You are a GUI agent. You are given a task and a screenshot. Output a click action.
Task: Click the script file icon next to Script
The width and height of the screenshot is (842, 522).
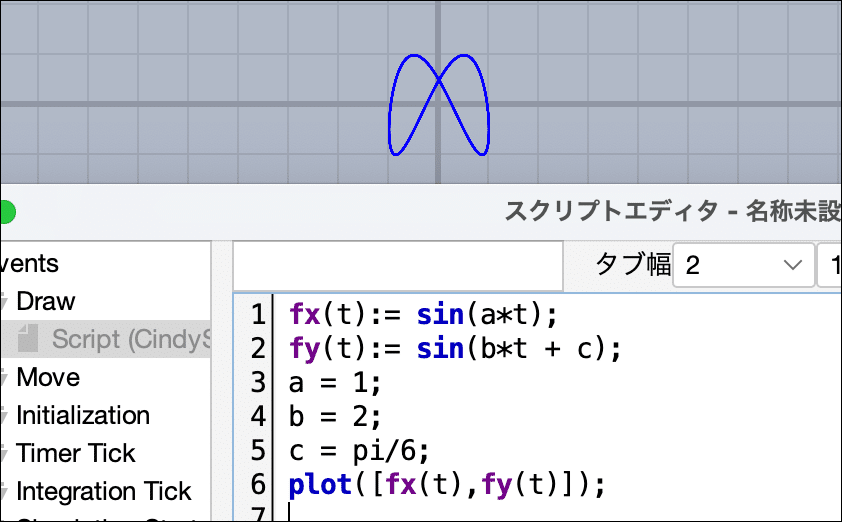28,338
